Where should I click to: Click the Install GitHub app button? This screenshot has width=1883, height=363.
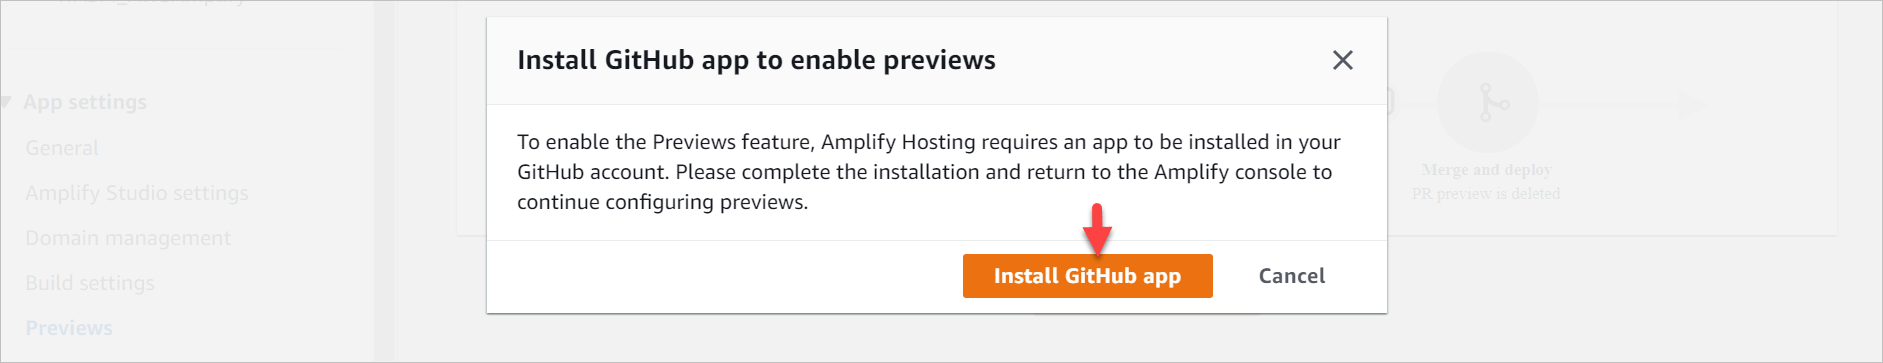click(x=1087, y=276)
